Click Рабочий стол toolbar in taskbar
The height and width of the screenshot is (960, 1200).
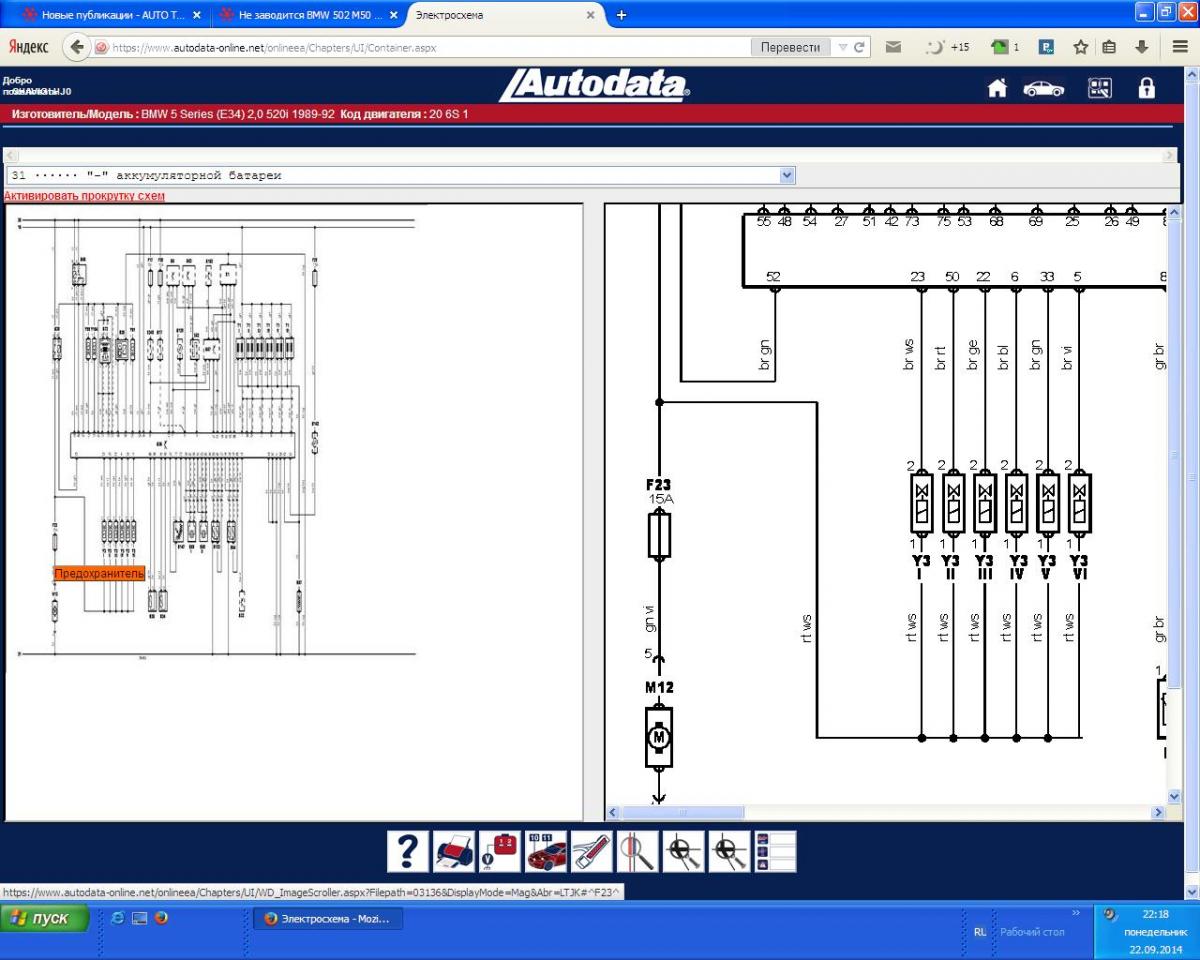click(1033, 931)
